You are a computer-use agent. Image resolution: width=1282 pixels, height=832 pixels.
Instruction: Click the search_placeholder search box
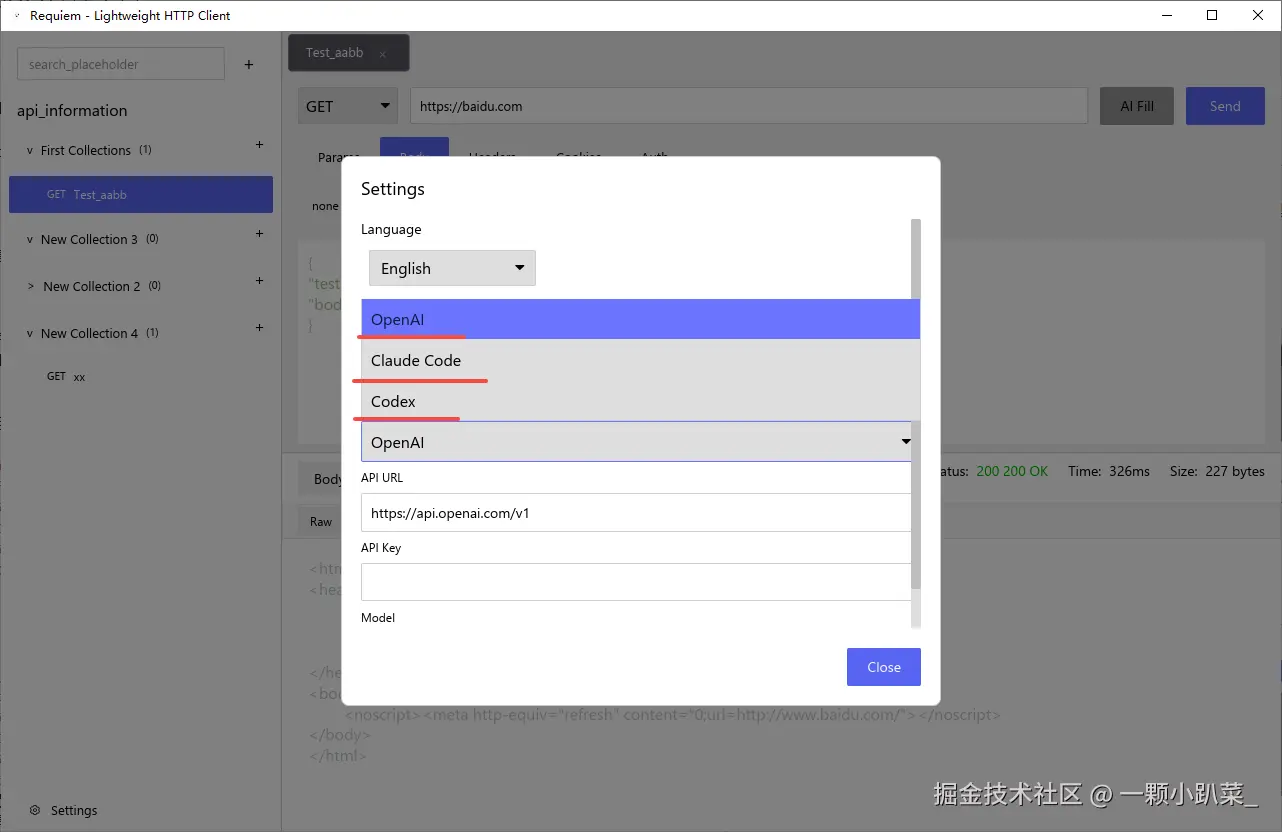[x=121, y=64]
